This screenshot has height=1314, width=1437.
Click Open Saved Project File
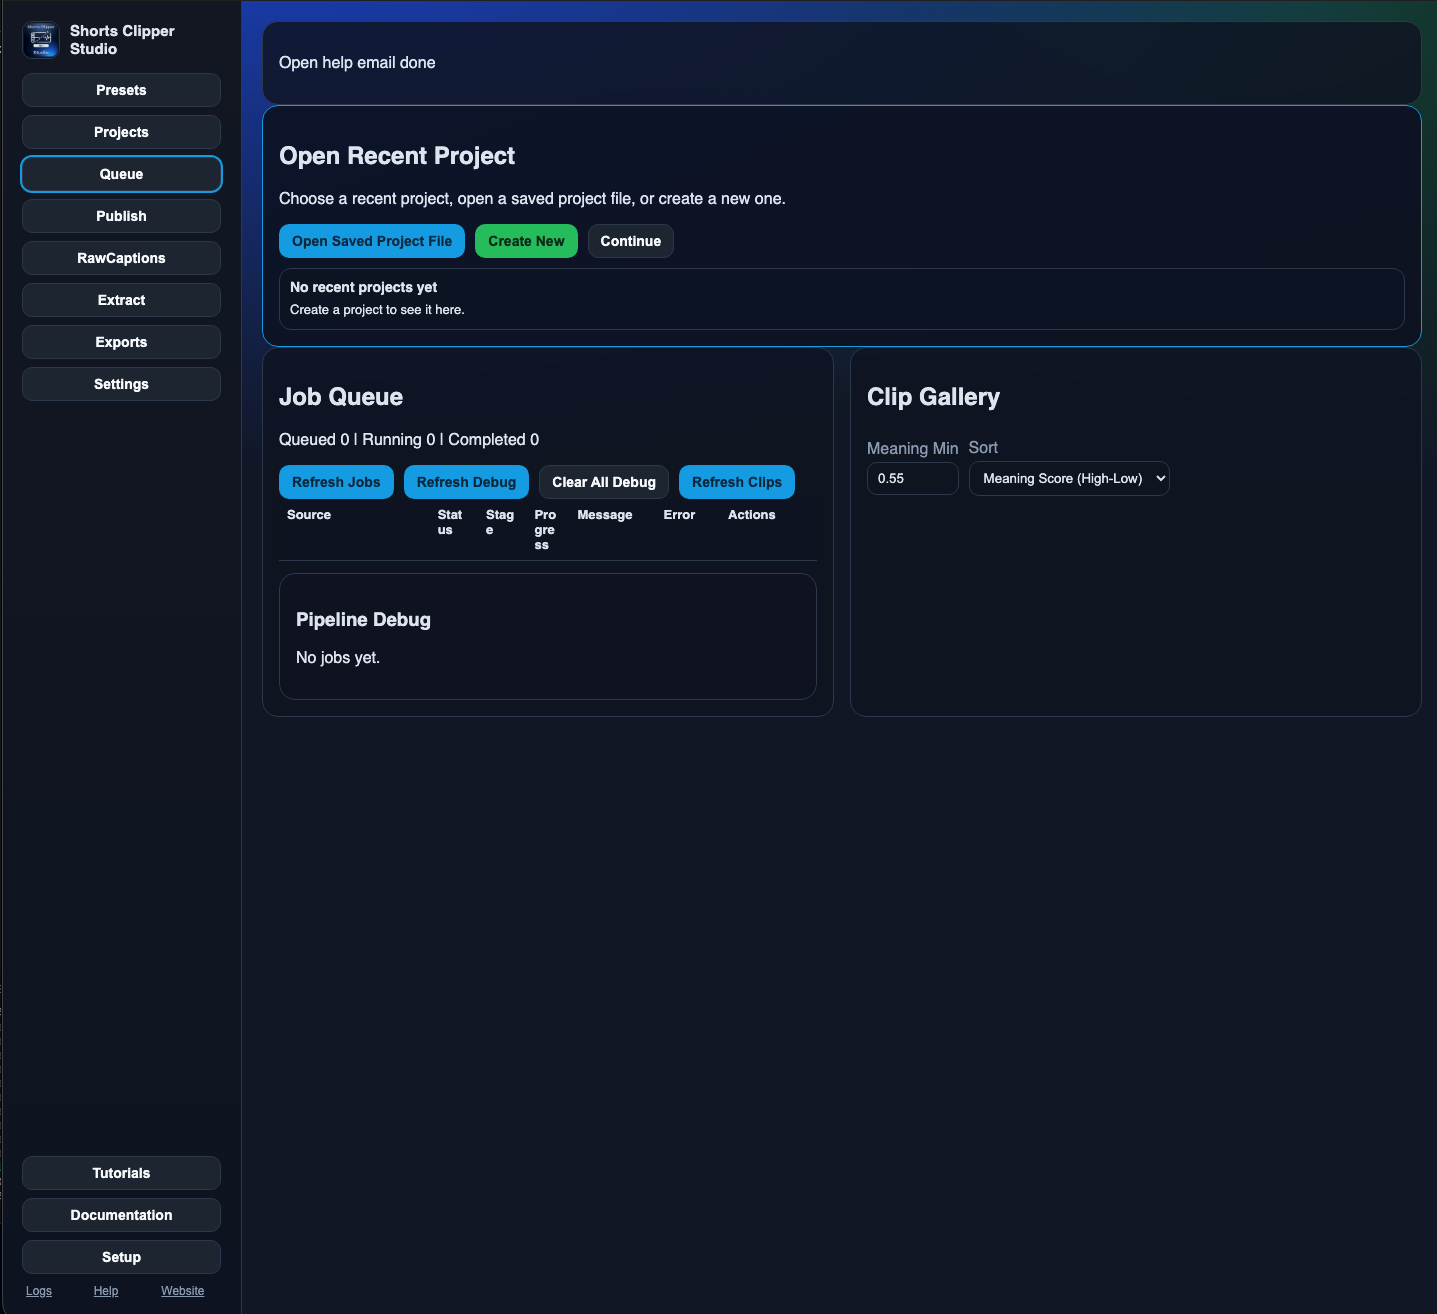[372, 241]
